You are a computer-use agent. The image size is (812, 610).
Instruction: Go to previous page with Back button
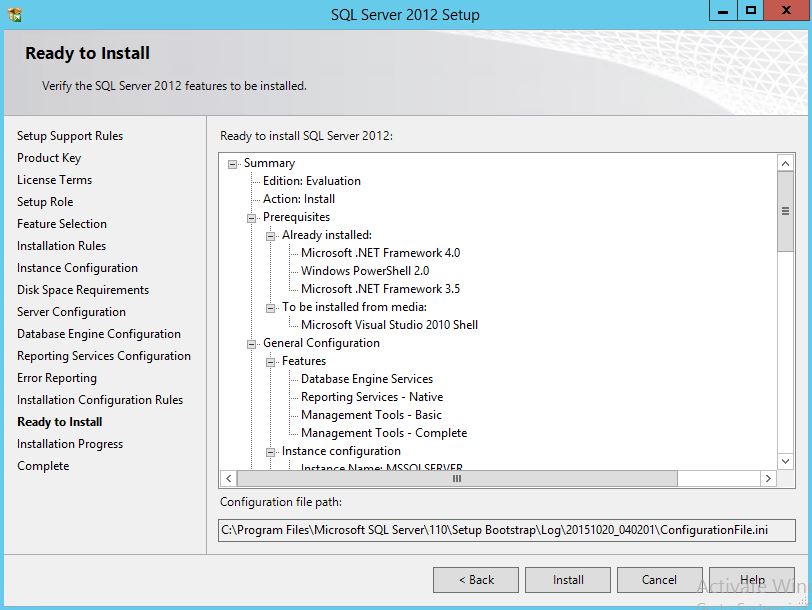point(475,580)
